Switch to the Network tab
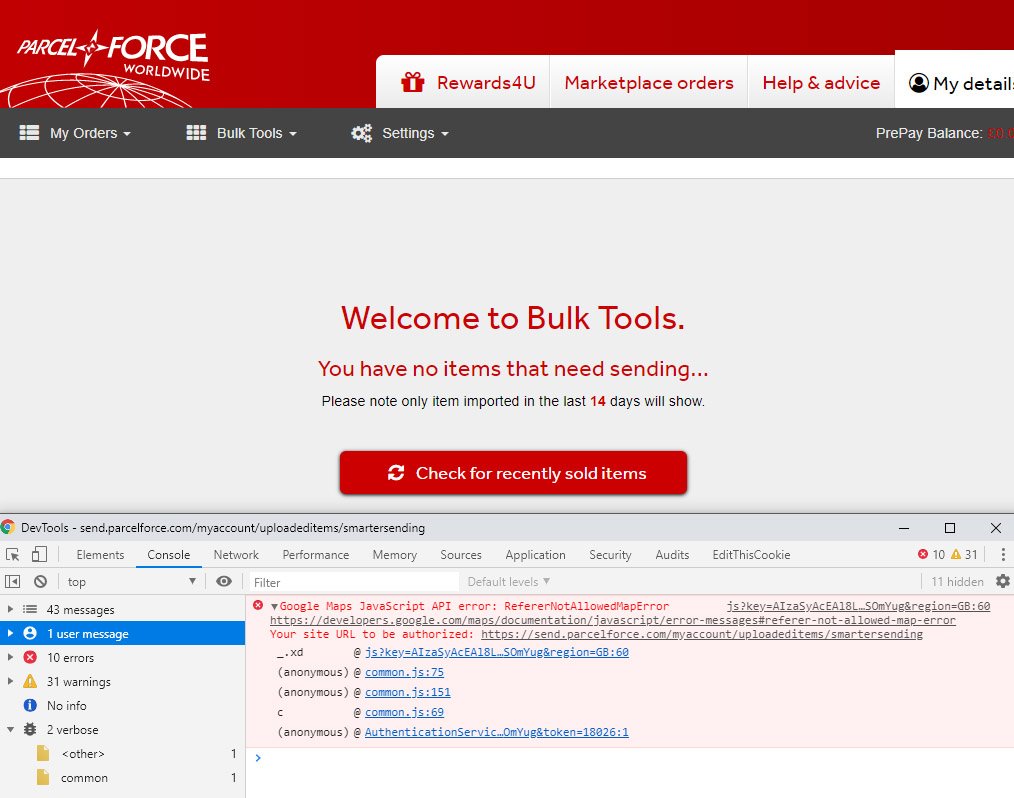The width and height of the screenshot is (1014, 798). pos(236,555)
